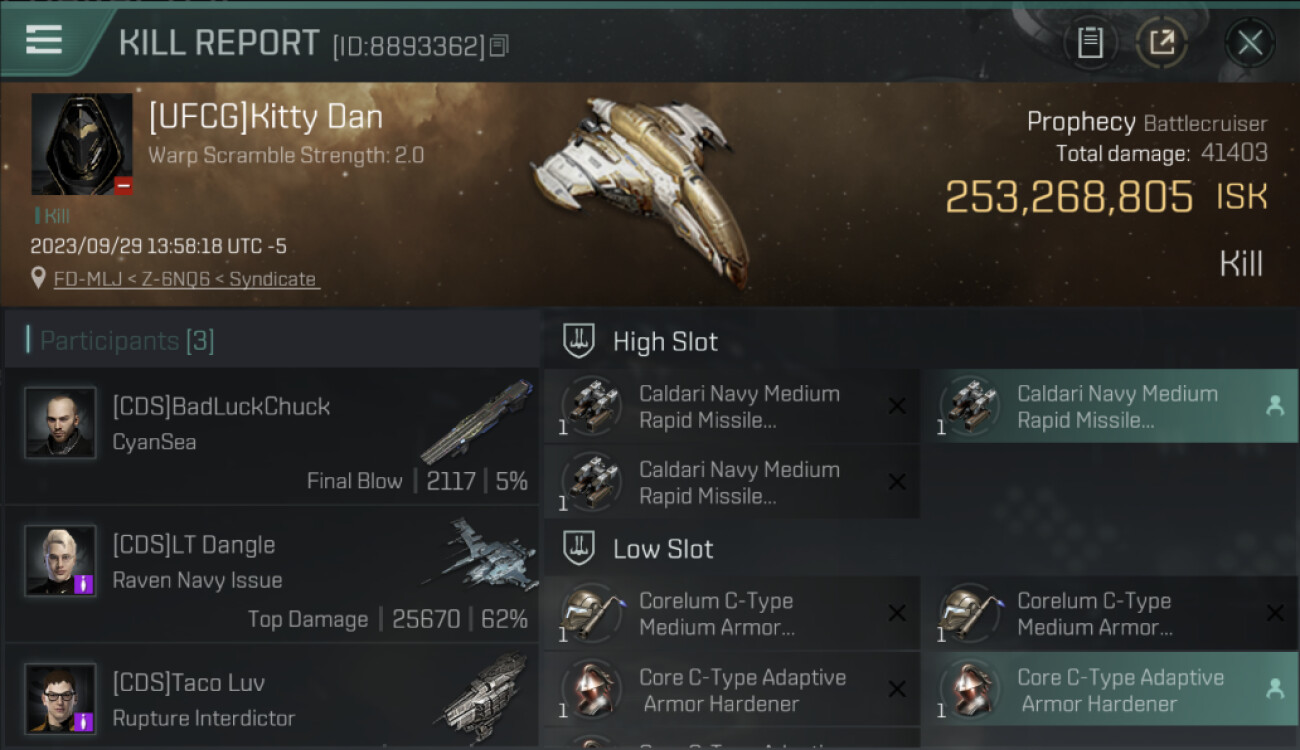Image resolution: width=1300 pixels, height=750 pixels.
Task: Open the hamburger menu icon
Action: (43, 40)
